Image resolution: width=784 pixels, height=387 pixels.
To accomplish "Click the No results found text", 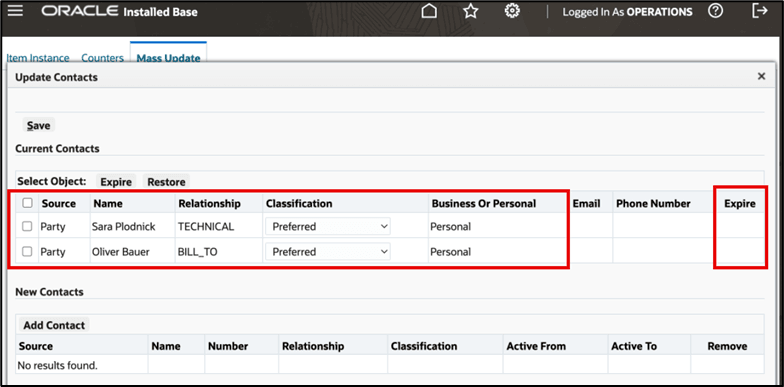I will point(58,366).
